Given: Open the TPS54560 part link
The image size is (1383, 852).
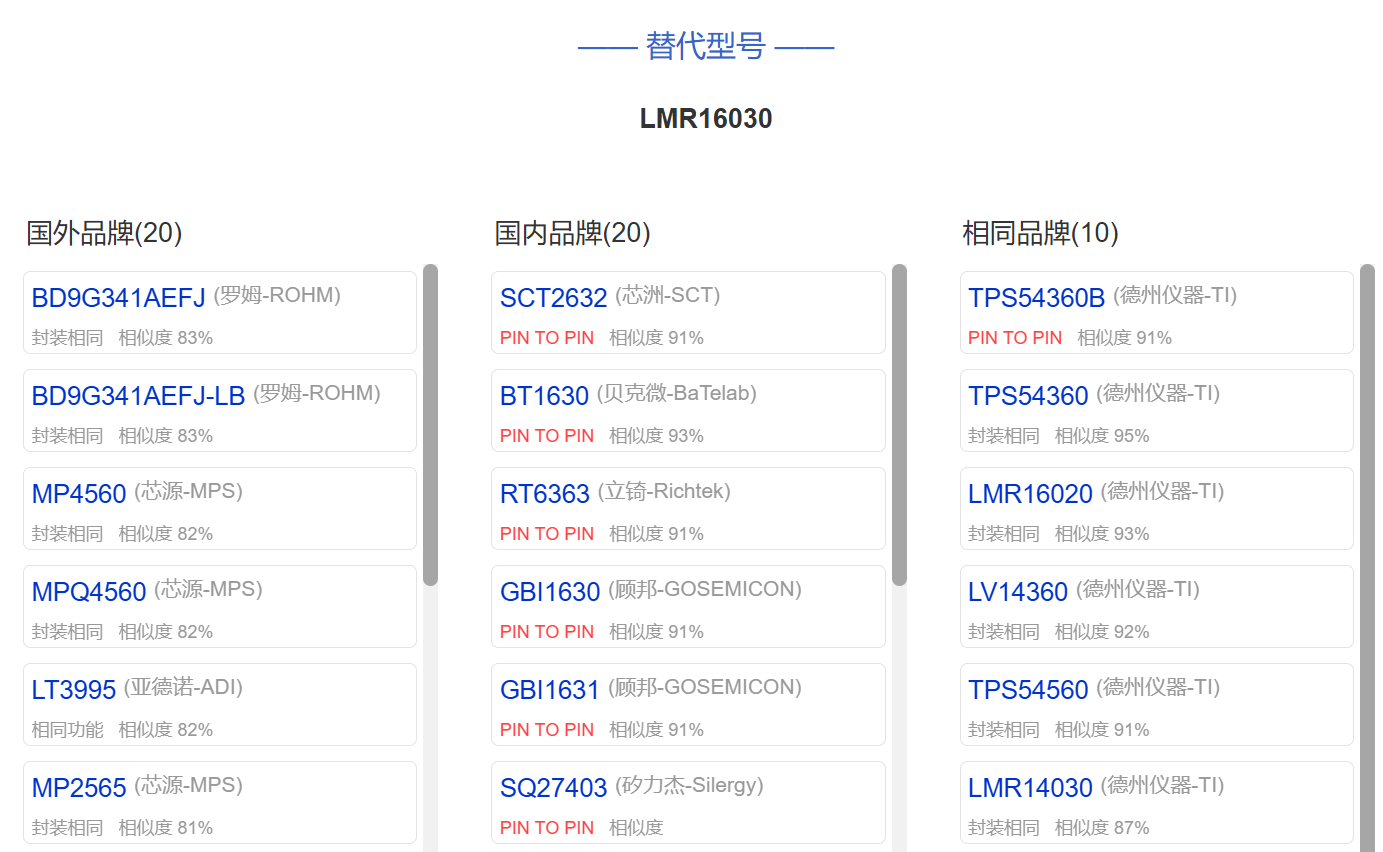Looking at the screenshot, I should click(x=1028, y=690).
